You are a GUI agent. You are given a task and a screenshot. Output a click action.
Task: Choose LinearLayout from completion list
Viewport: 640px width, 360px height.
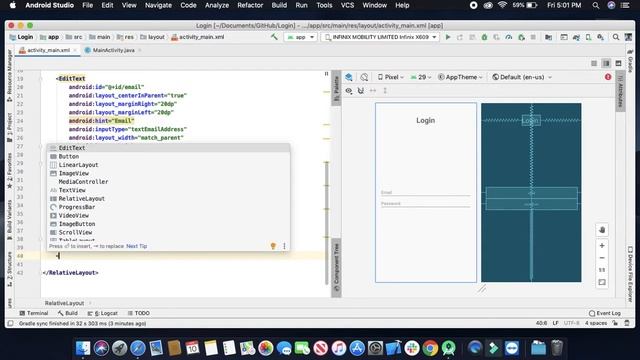point(168,165)
